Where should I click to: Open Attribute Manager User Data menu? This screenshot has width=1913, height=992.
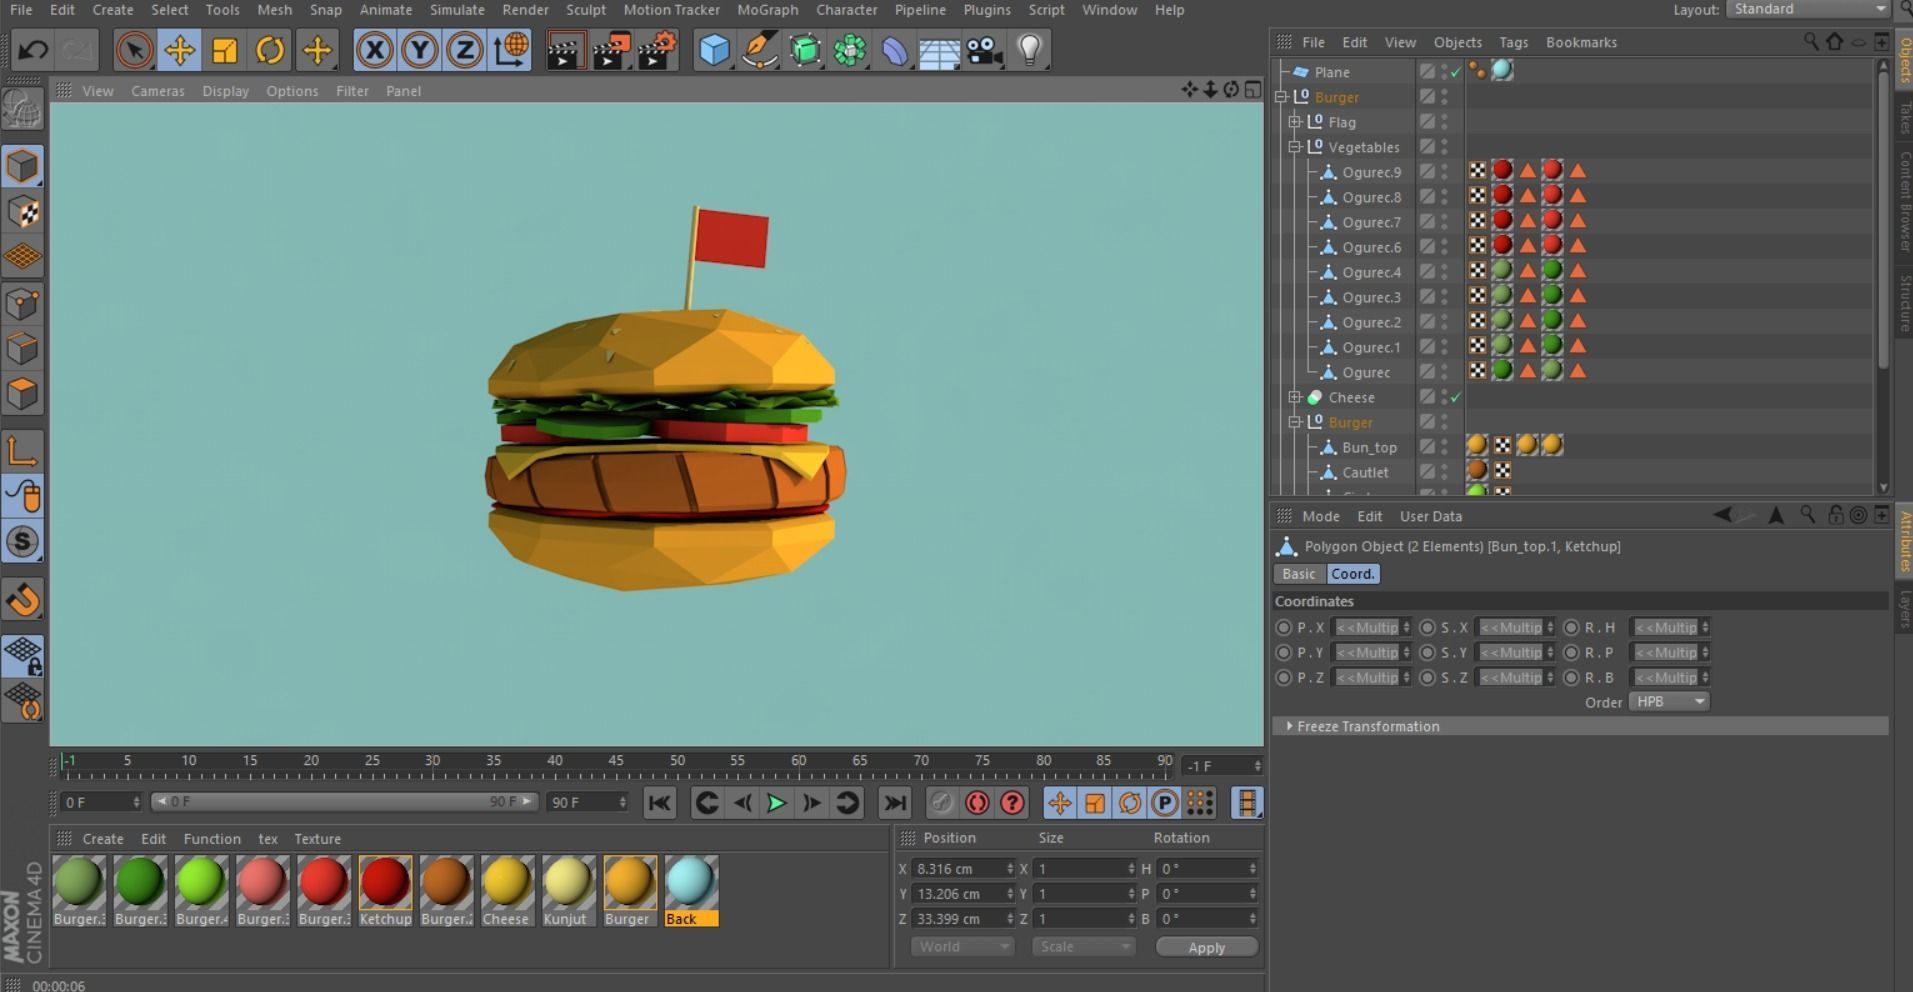point(1430,517)
